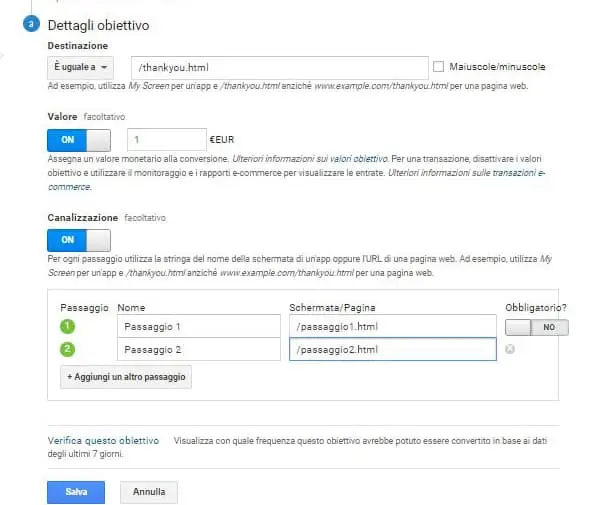Click the Destinazione /thankyou.html field
The image size is (607, 505).
279,68
